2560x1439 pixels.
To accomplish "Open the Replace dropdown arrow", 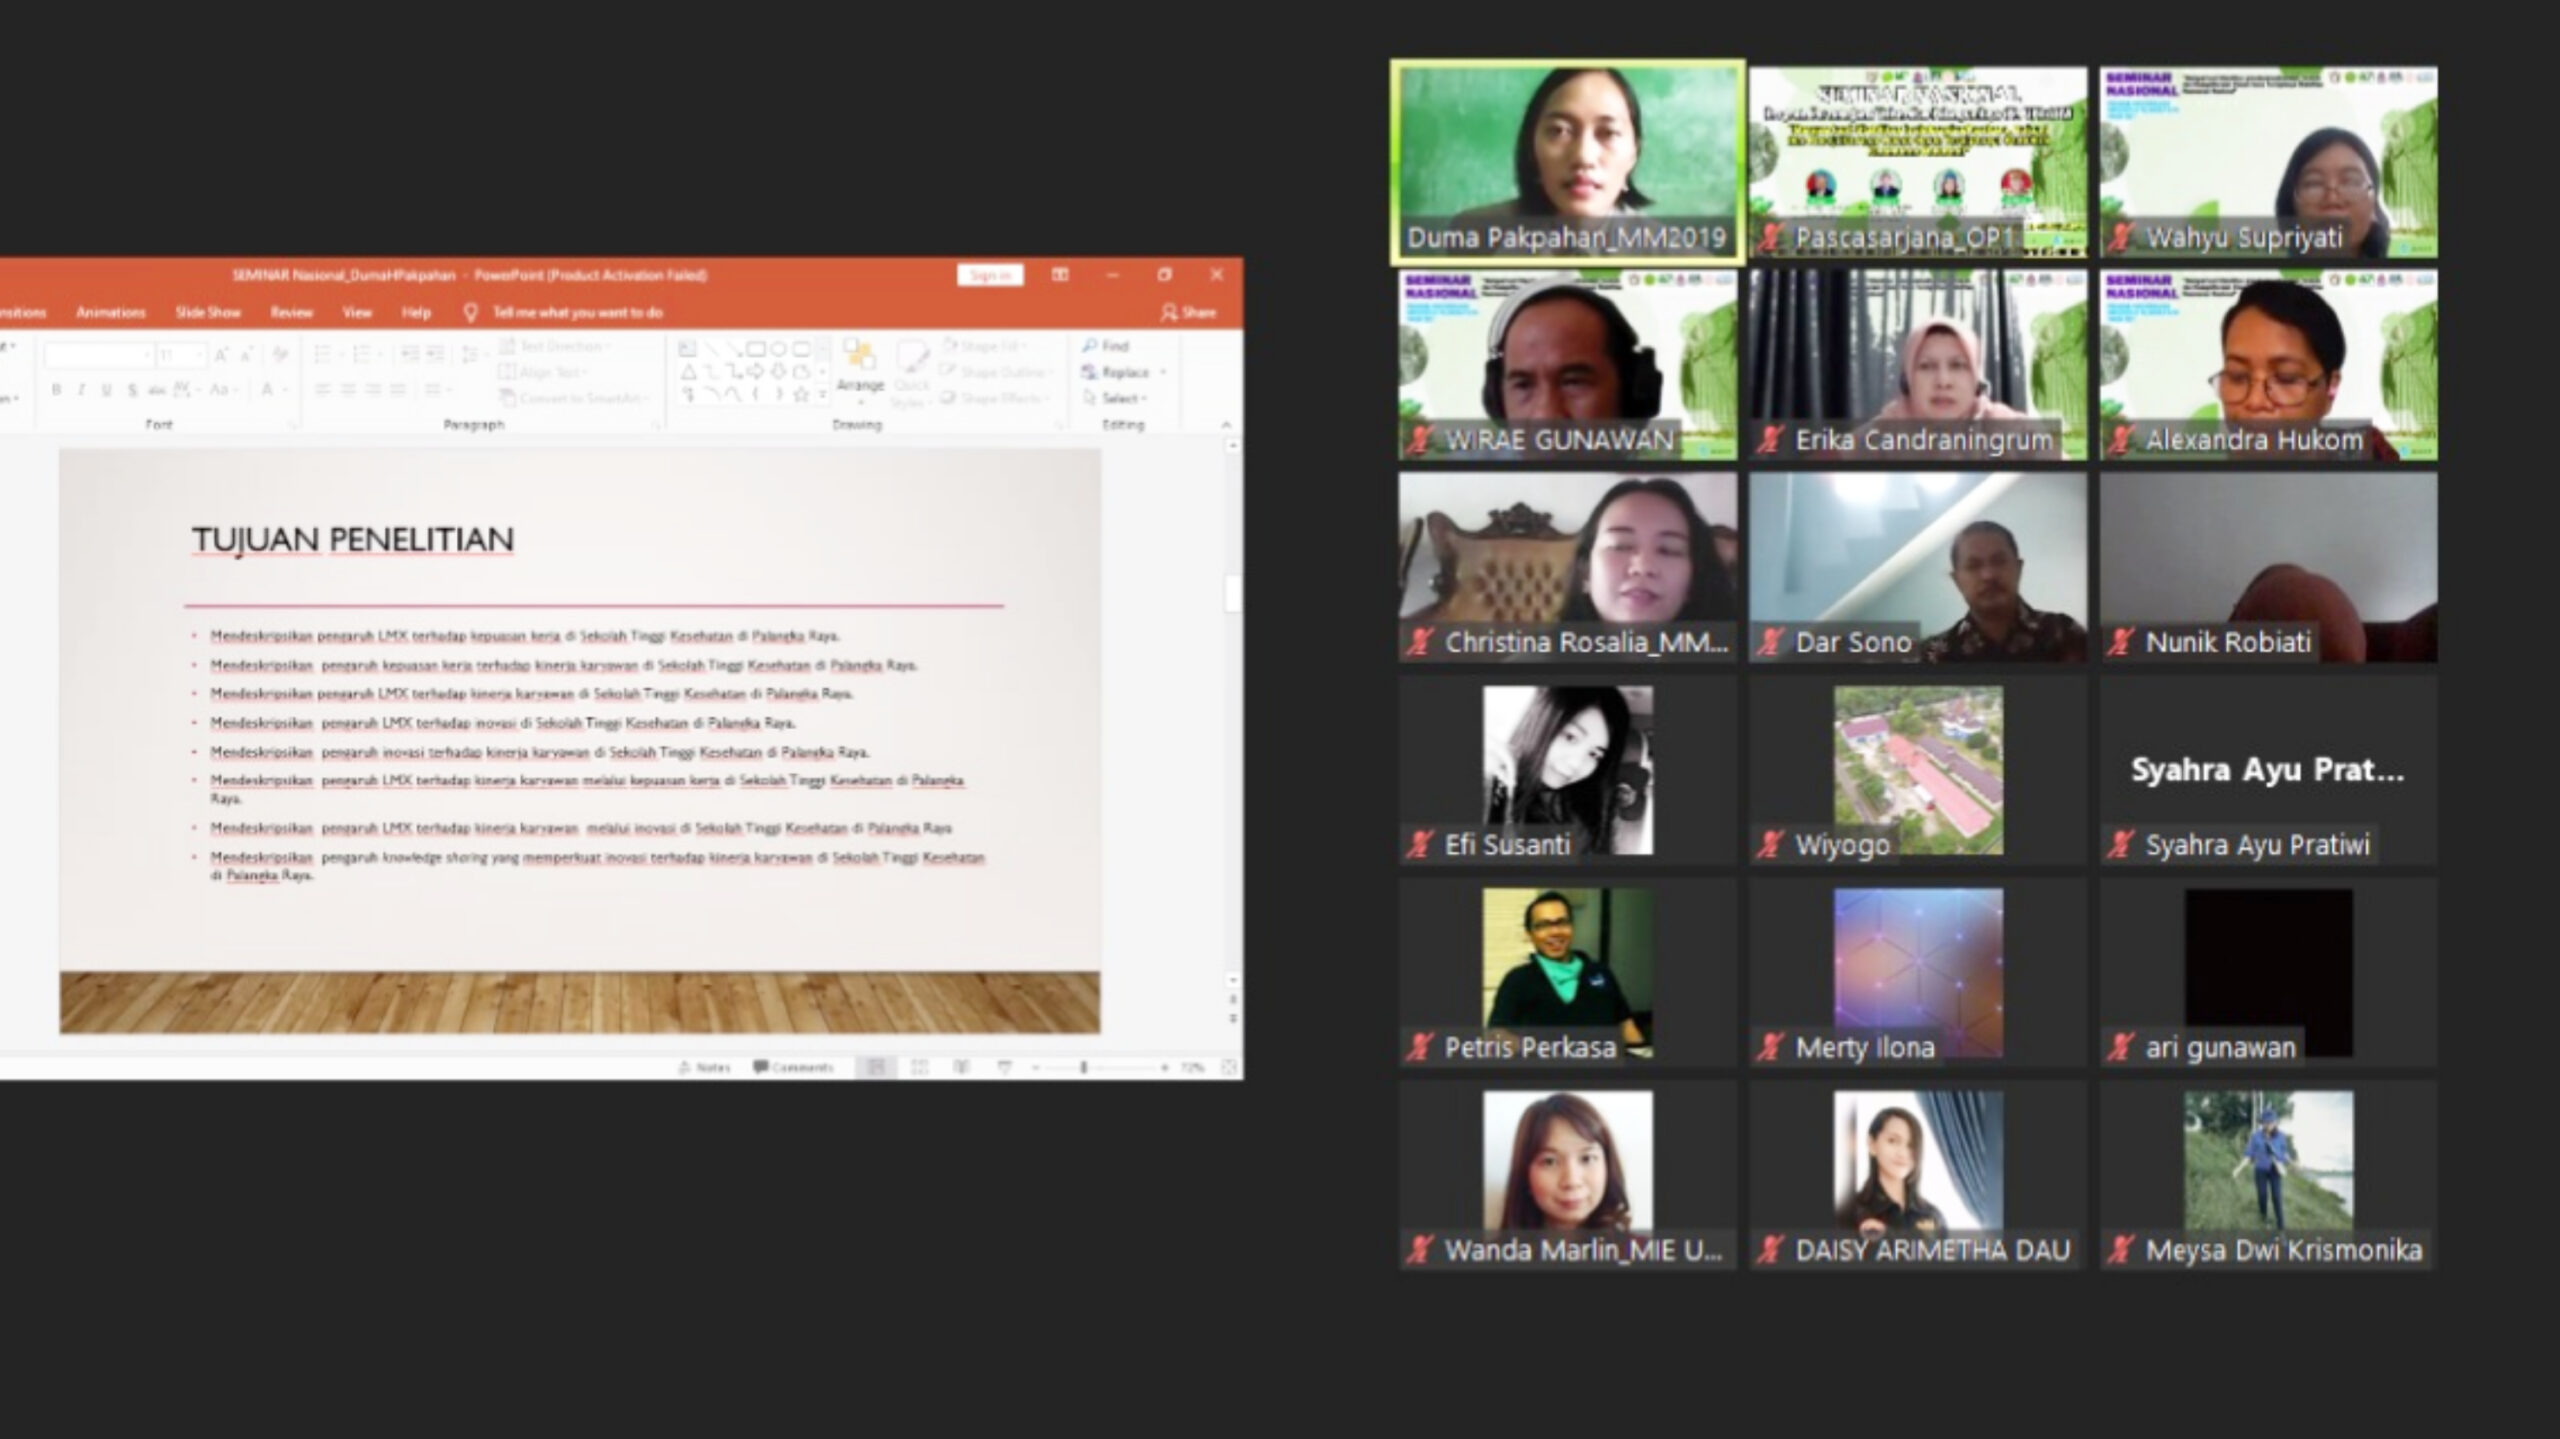I will [x=1162, y=372].
